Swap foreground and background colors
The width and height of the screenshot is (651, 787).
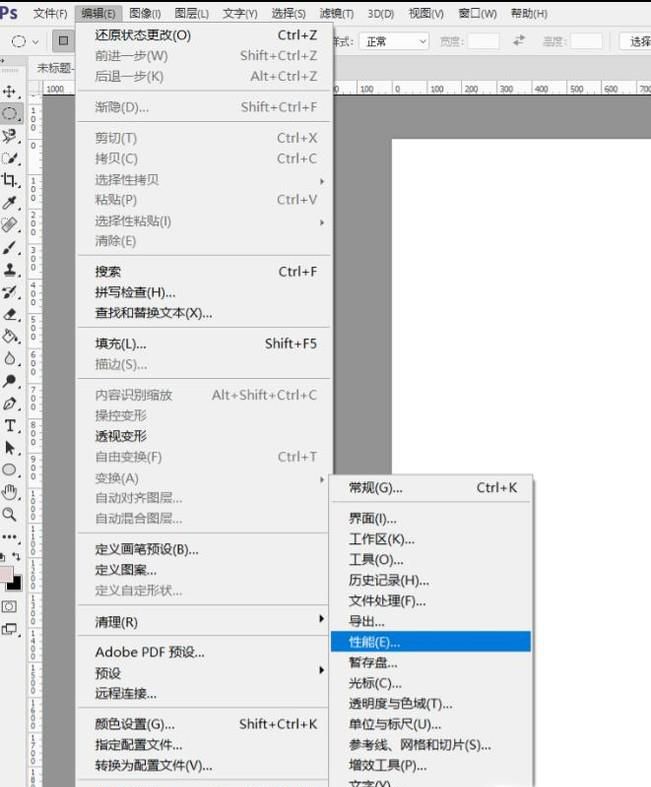tap(17, 556)
